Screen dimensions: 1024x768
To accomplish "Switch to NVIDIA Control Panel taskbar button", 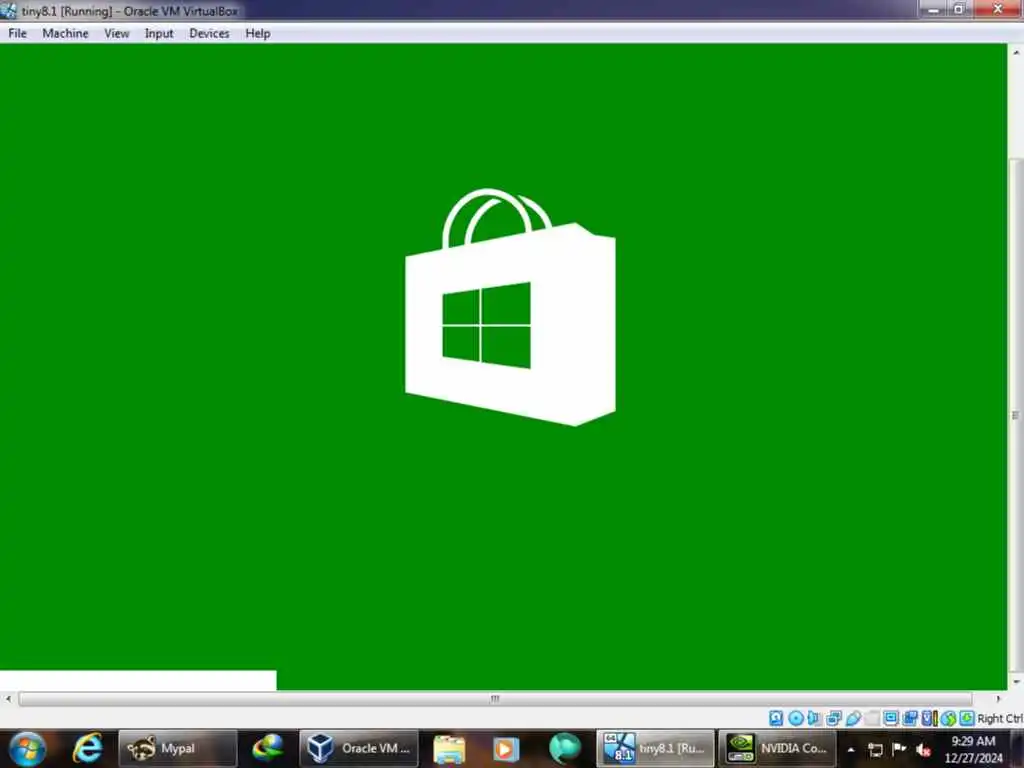I will point(777,748).
